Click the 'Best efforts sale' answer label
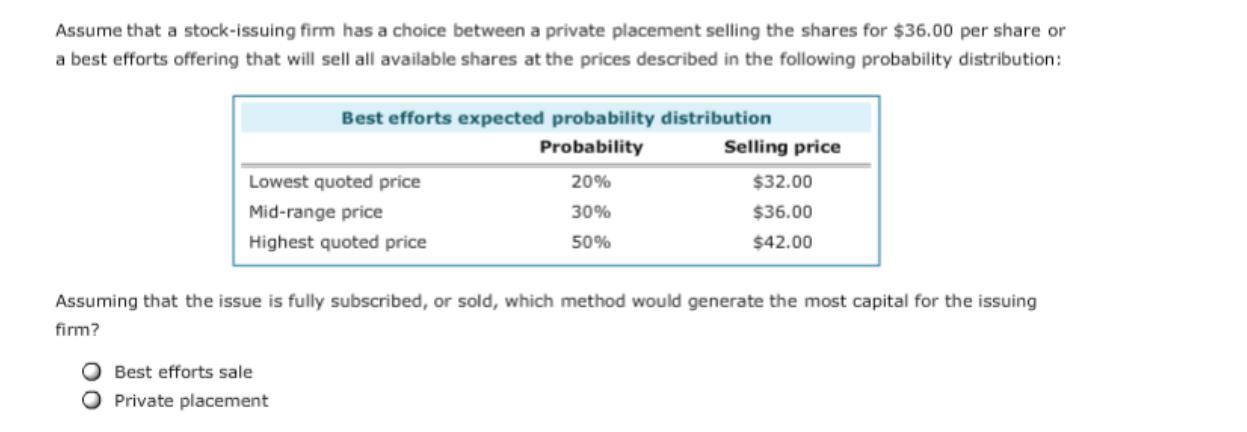The image size is (1247, 432). pos(183,372)
